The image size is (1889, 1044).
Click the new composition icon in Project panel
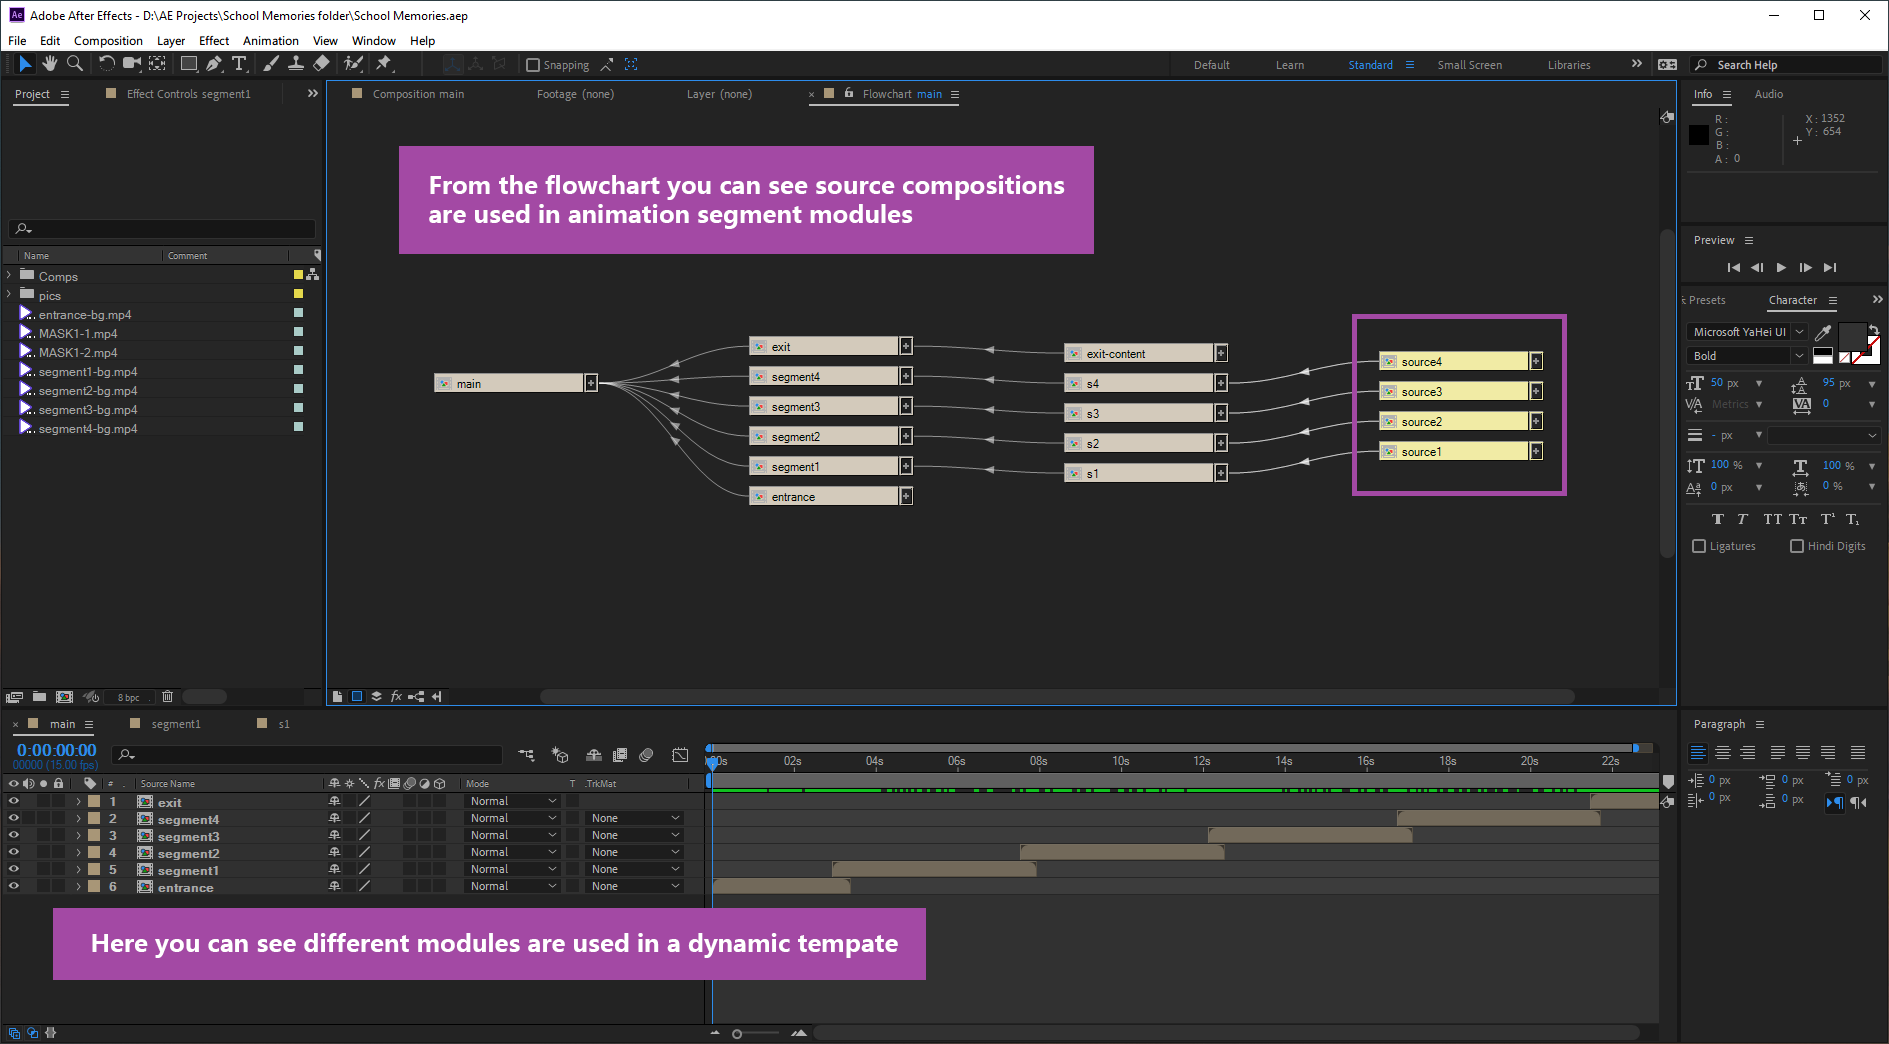click(x=64, y=697)
